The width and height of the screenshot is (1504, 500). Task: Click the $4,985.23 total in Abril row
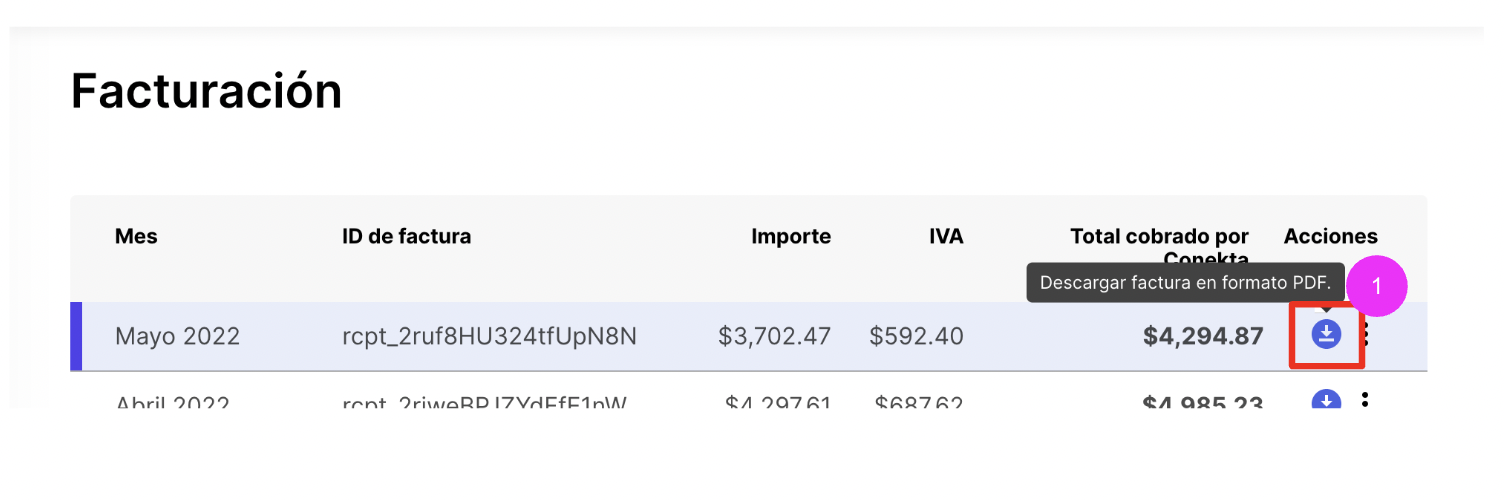pyautogui.click(x=1203, y=402)
